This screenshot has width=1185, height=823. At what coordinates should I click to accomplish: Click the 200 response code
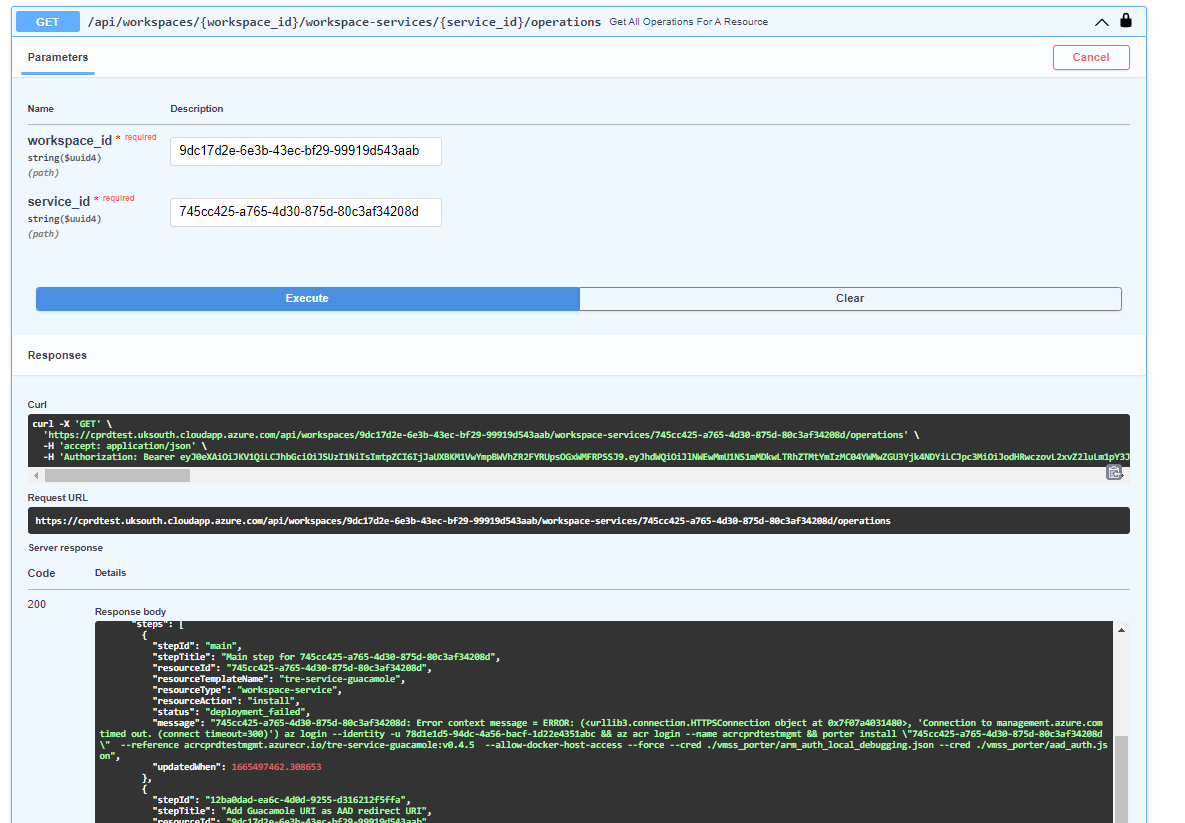(x=36, y=604)
